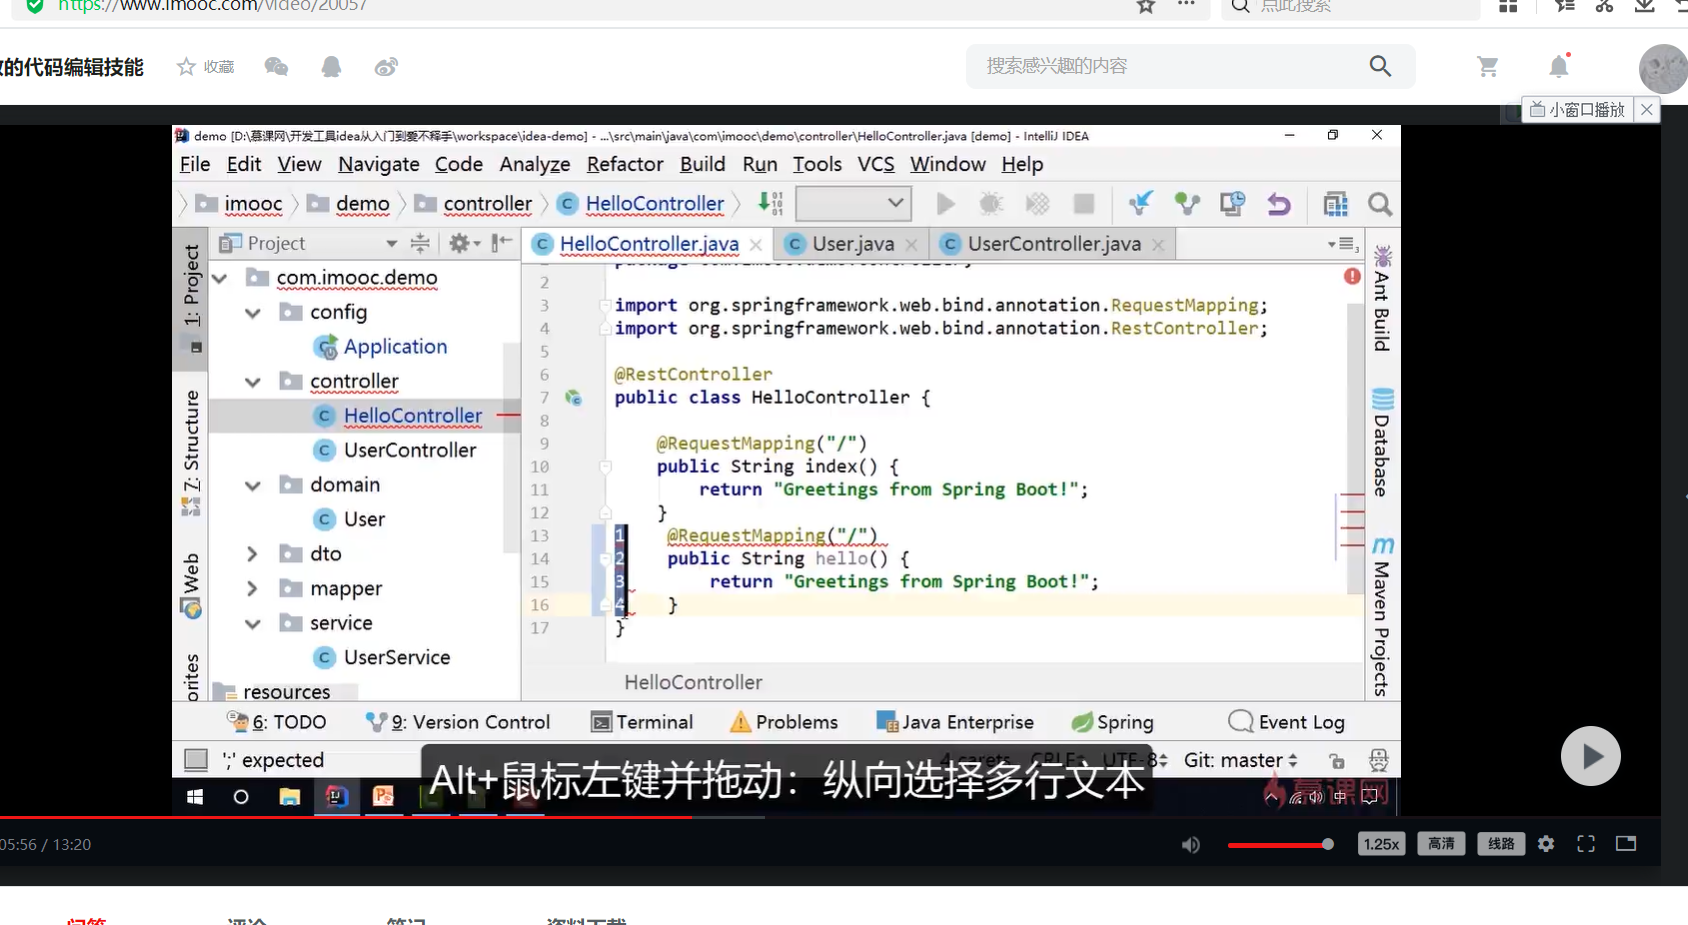The width and height of the screenshot is (1688, 925).
Task: Switch to the UserController.java editor tab
Action: click(x=1053, y=244)
